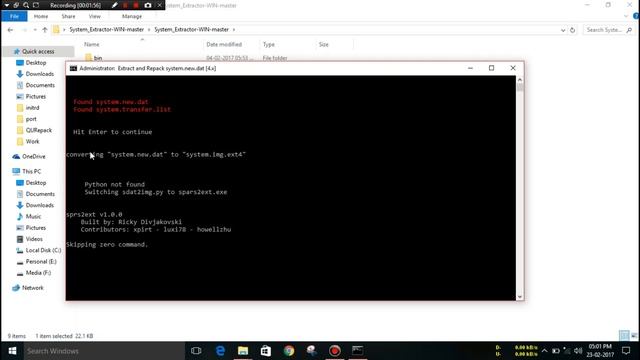The width and height of the screenshot is (640, 360).
Task: Open the Home ribbon tab
Action: [x=41, y=16]
